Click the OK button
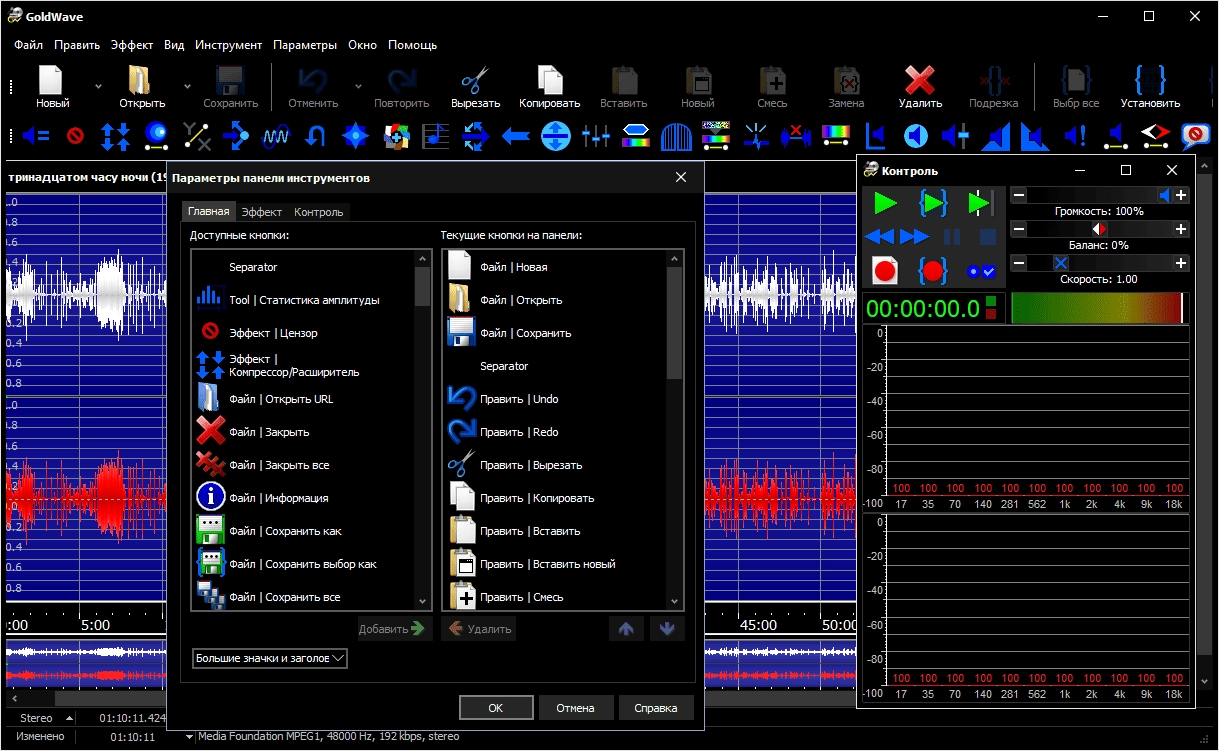The width and height of the screenshot is (1219, 751). pos(496,707)
